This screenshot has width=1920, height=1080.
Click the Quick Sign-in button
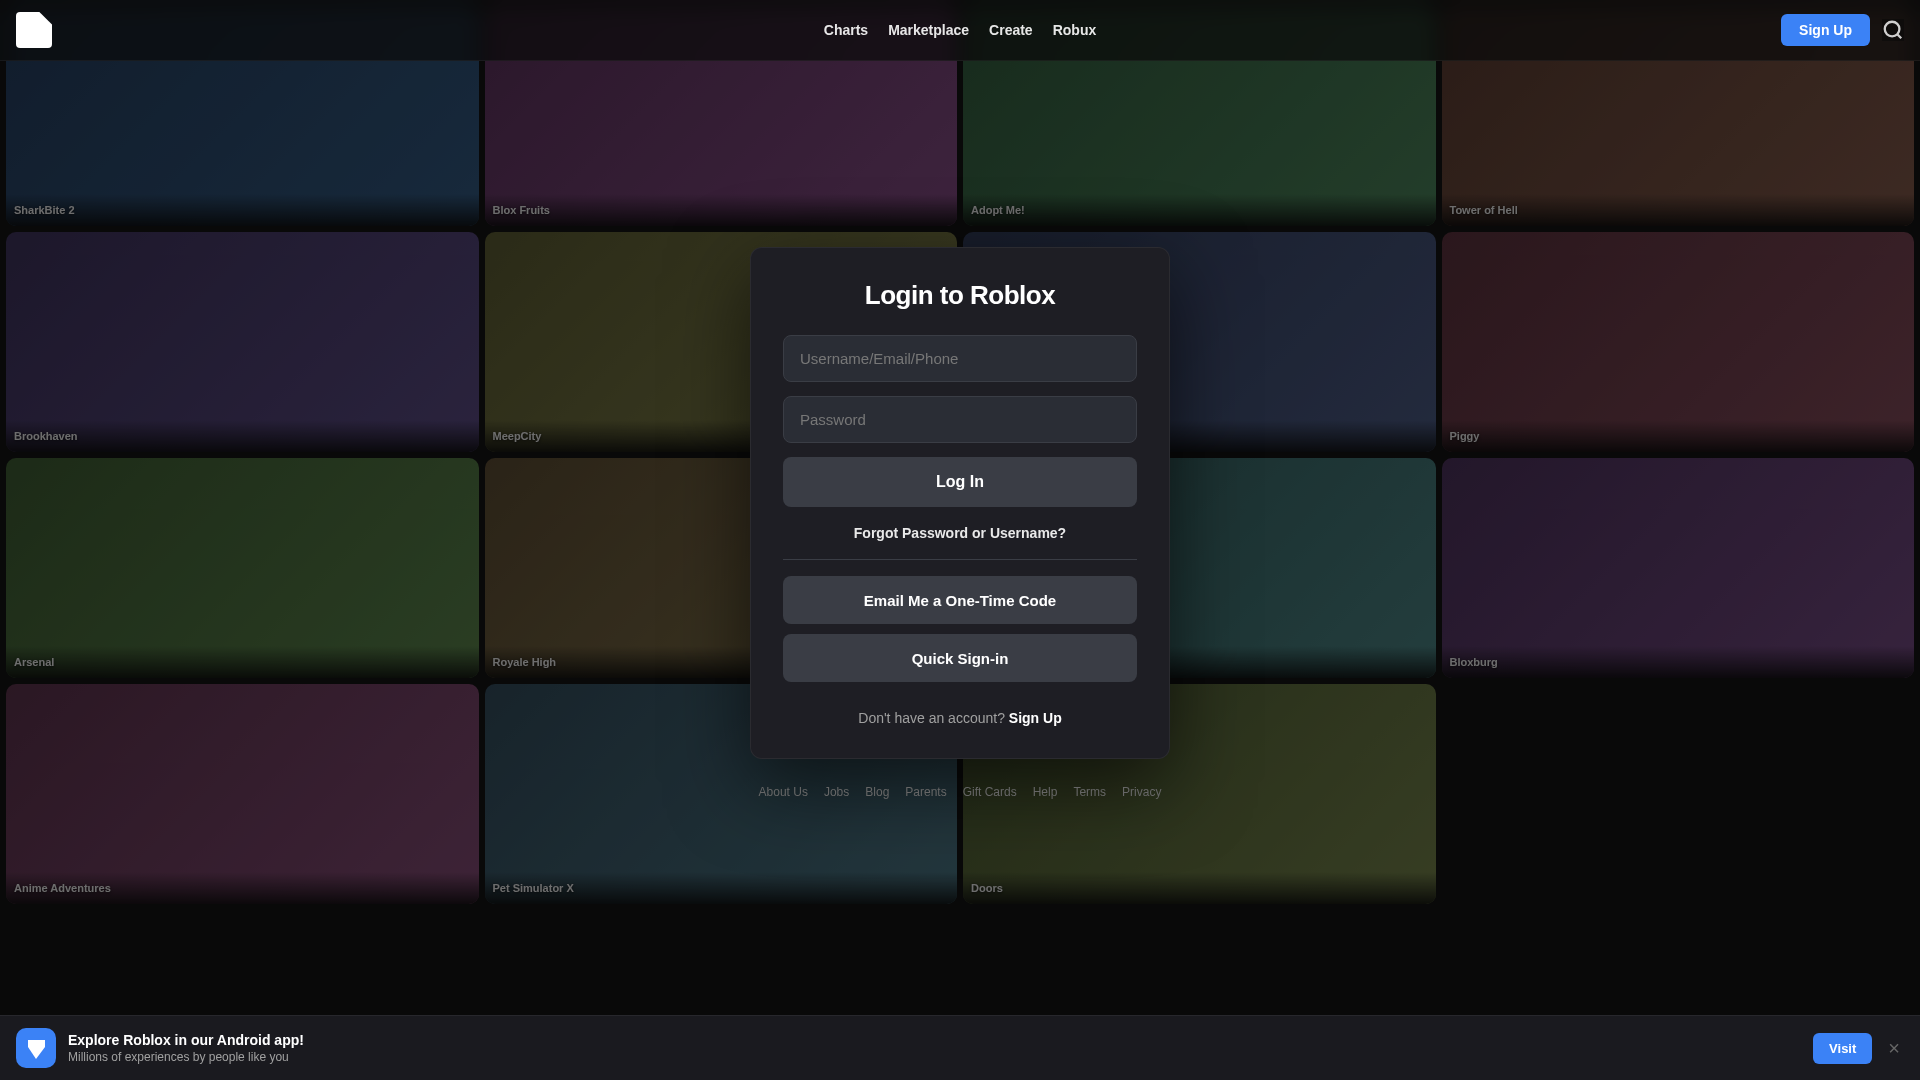tap(960, 658)
